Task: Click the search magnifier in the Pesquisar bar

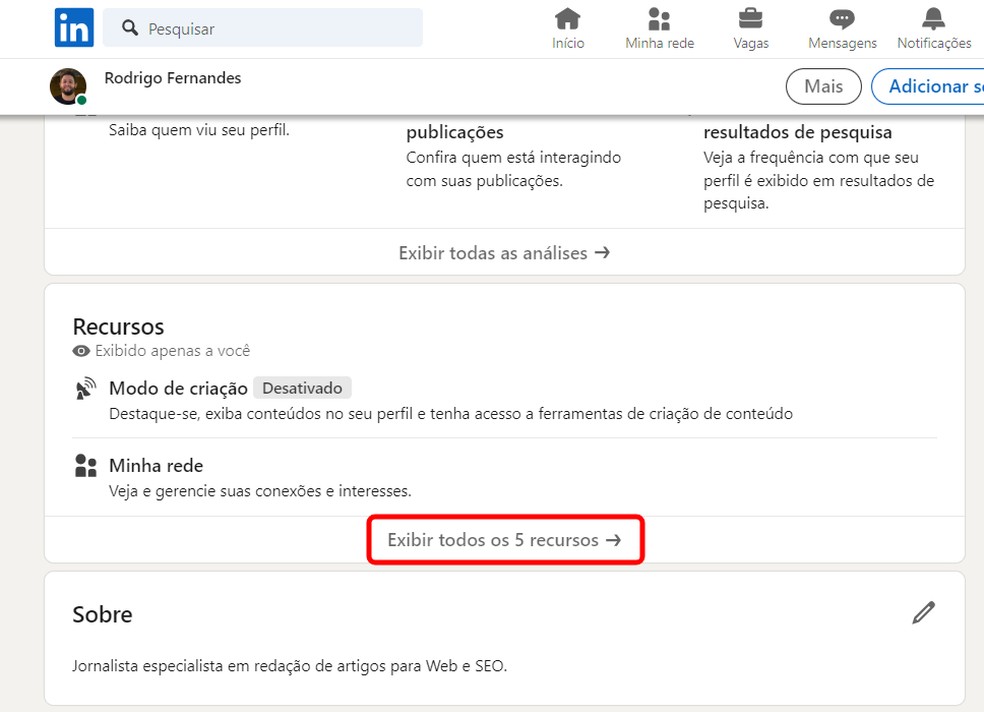Action: (130, 28)
